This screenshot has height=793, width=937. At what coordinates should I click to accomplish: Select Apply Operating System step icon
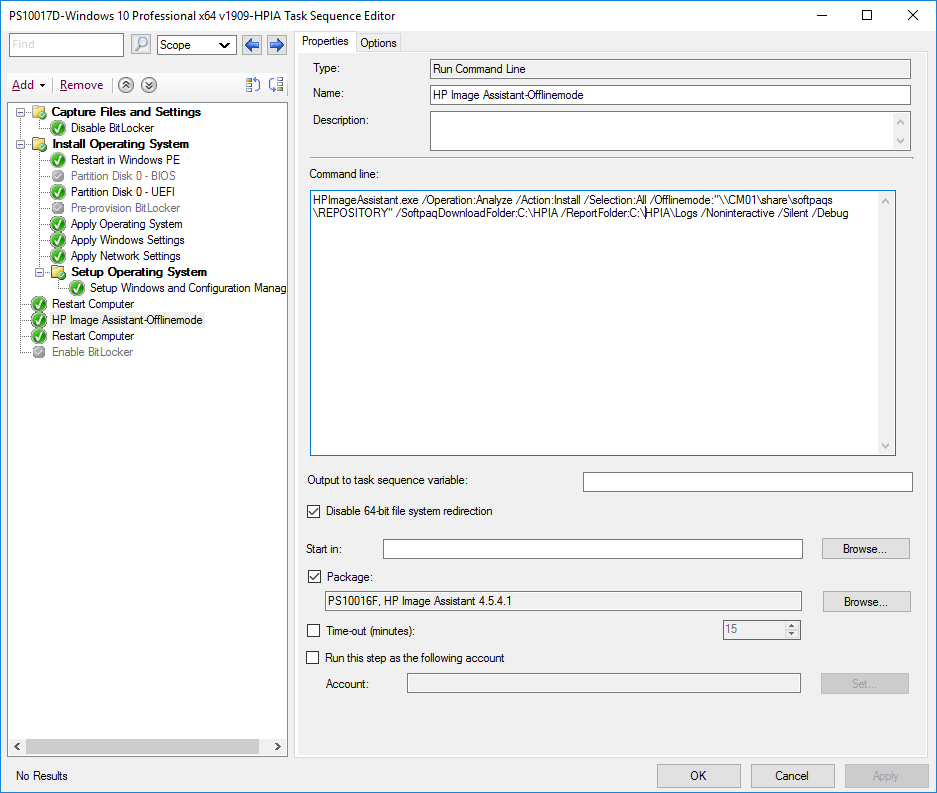coord(58,224)
